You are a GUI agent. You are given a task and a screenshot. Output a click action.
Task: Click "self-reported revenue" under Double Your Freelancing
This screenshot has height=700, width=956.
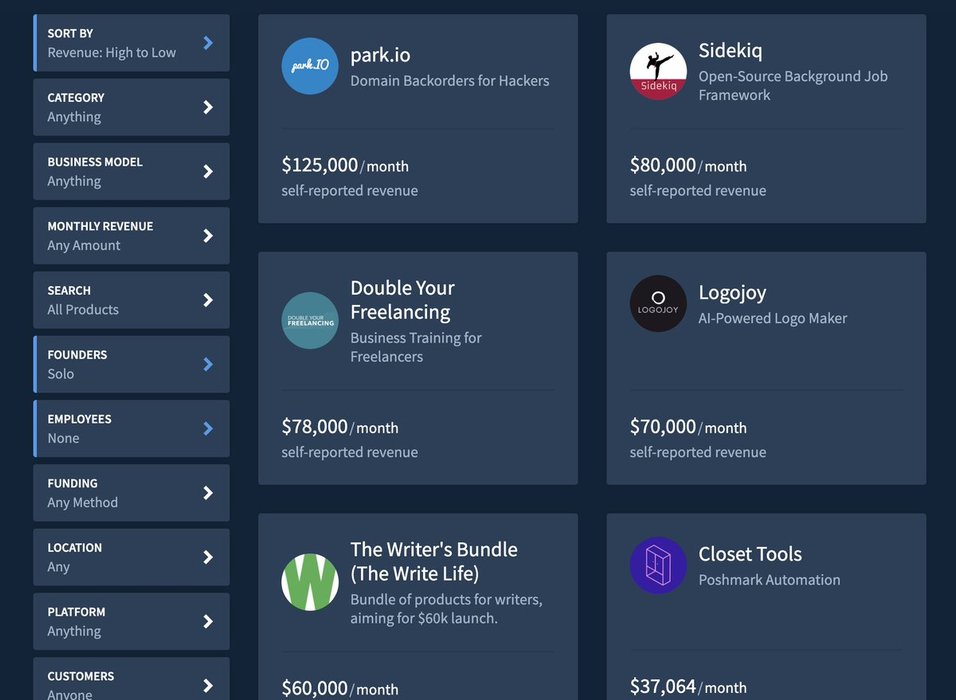(x=349, y=452)
